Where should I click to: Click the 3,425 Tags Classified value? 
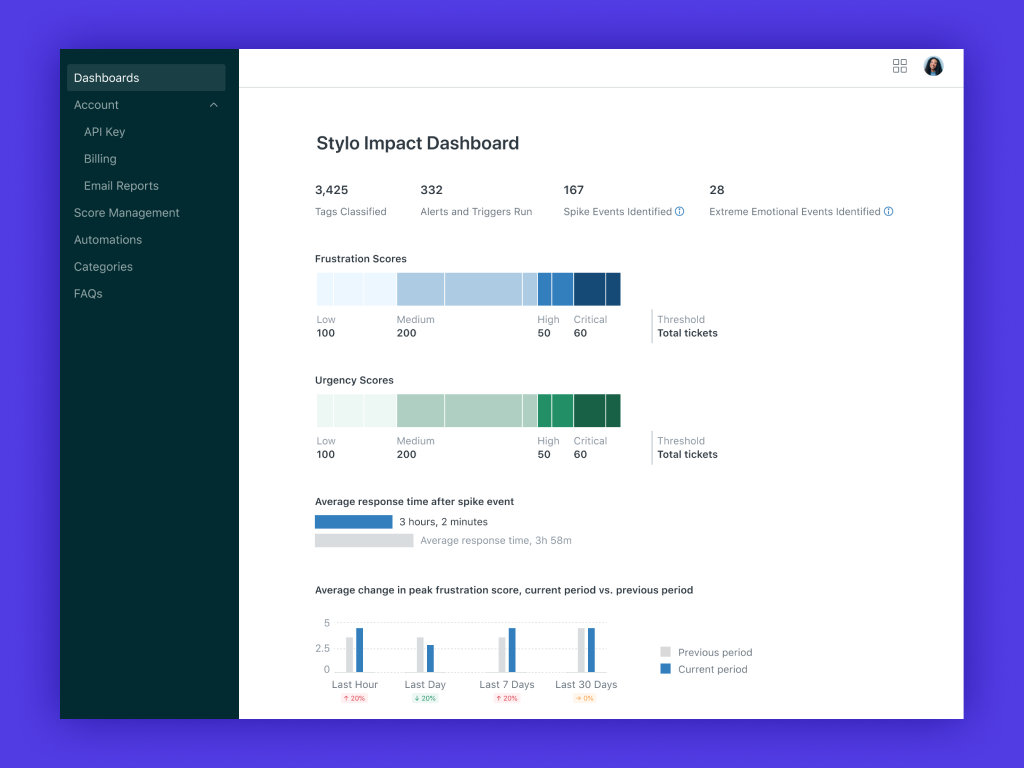[332, 190]
